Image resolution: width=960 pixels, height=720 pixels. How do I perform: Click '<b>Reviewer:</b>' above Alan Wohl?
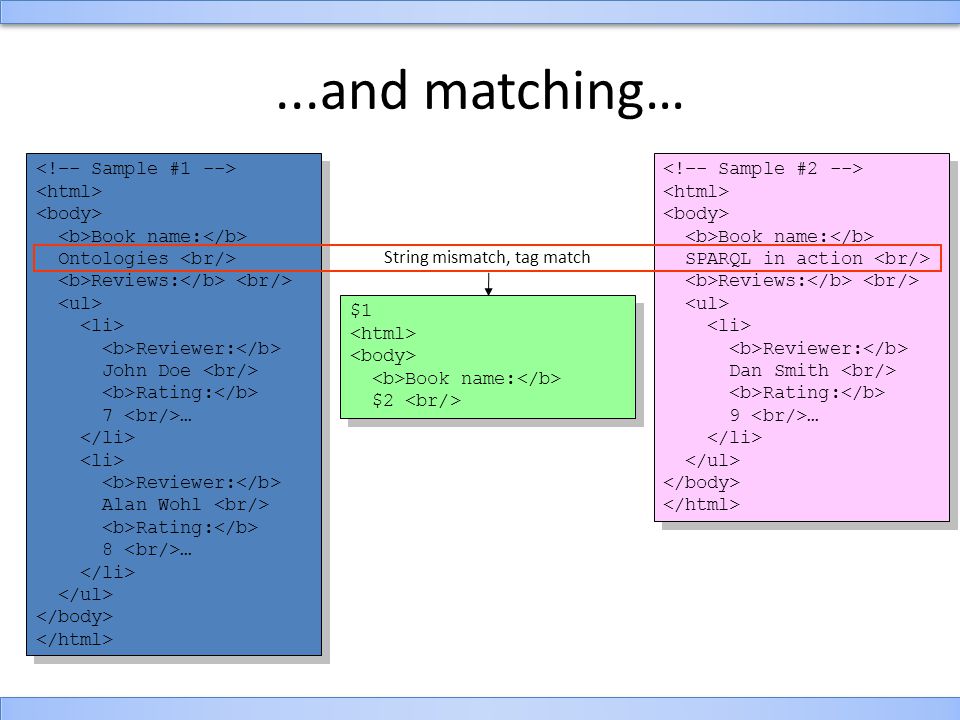point(192,482)
